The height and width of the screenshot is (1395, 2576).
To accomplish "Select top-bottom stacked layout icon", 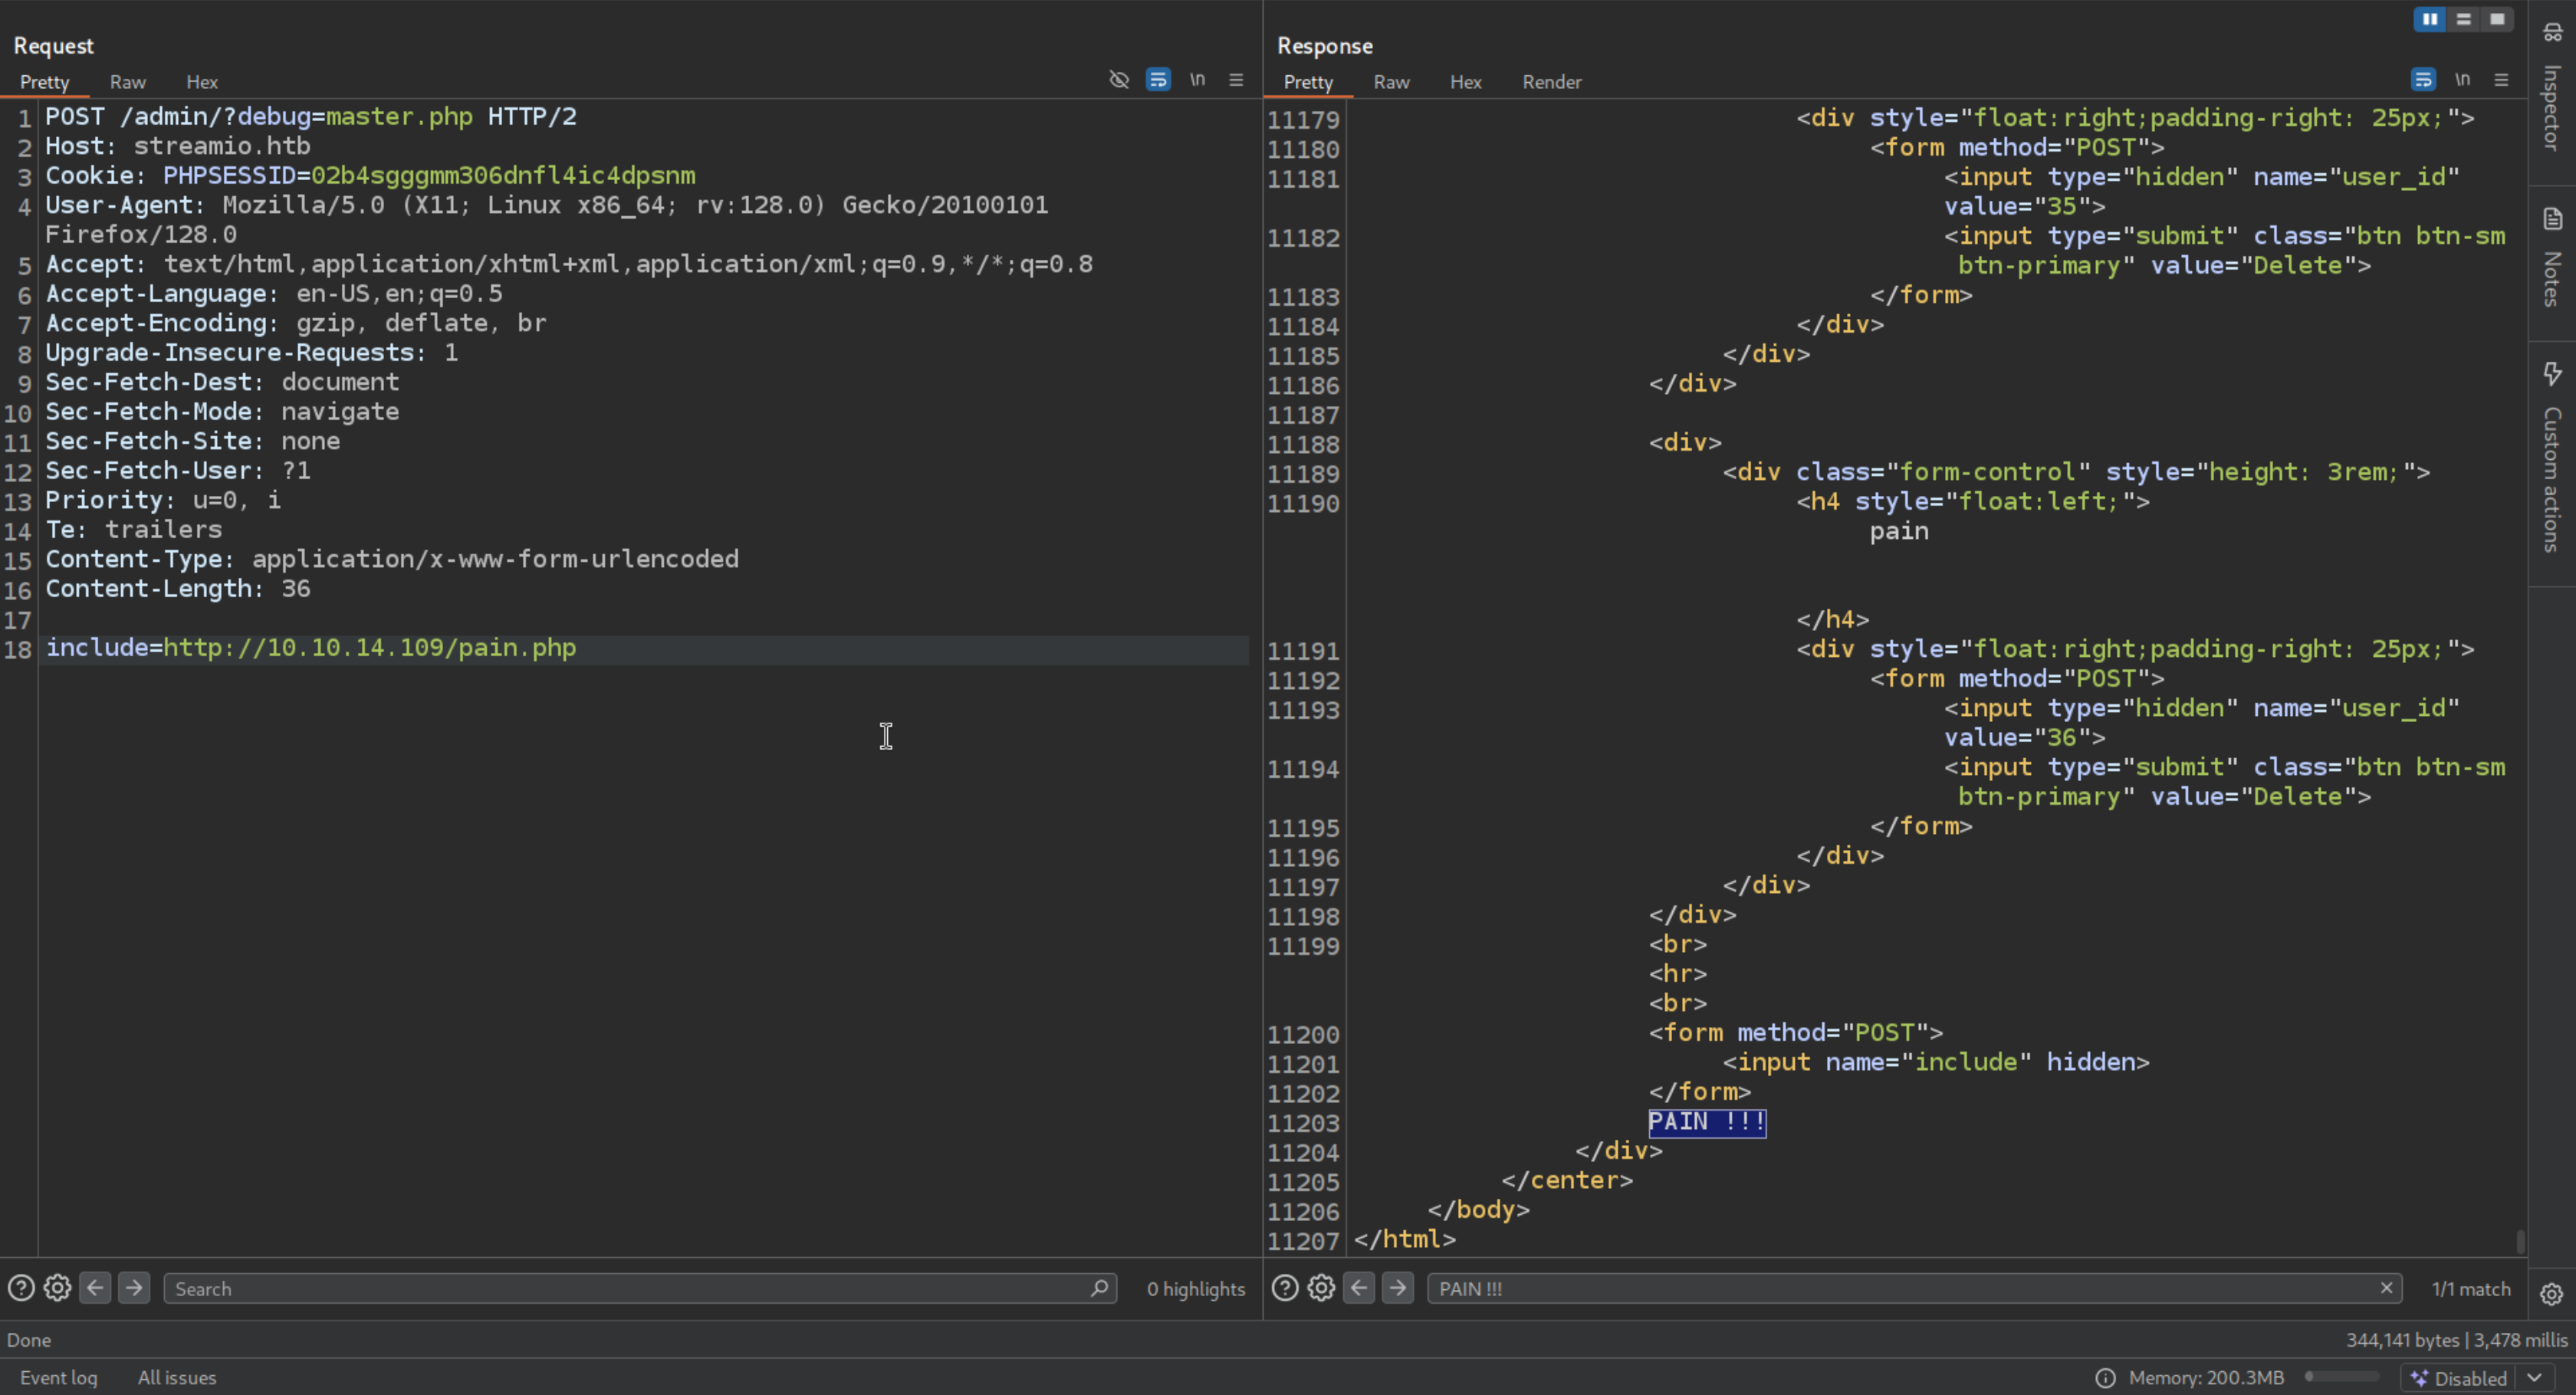I will click(2463, 19).
